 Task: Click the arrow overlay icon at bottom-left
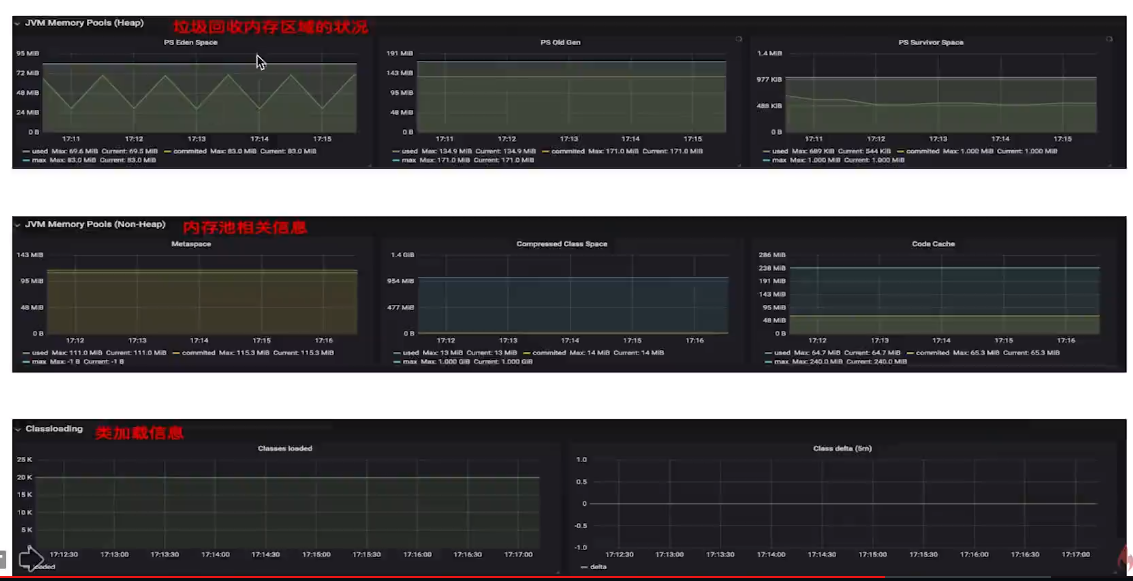coord(31,559)
